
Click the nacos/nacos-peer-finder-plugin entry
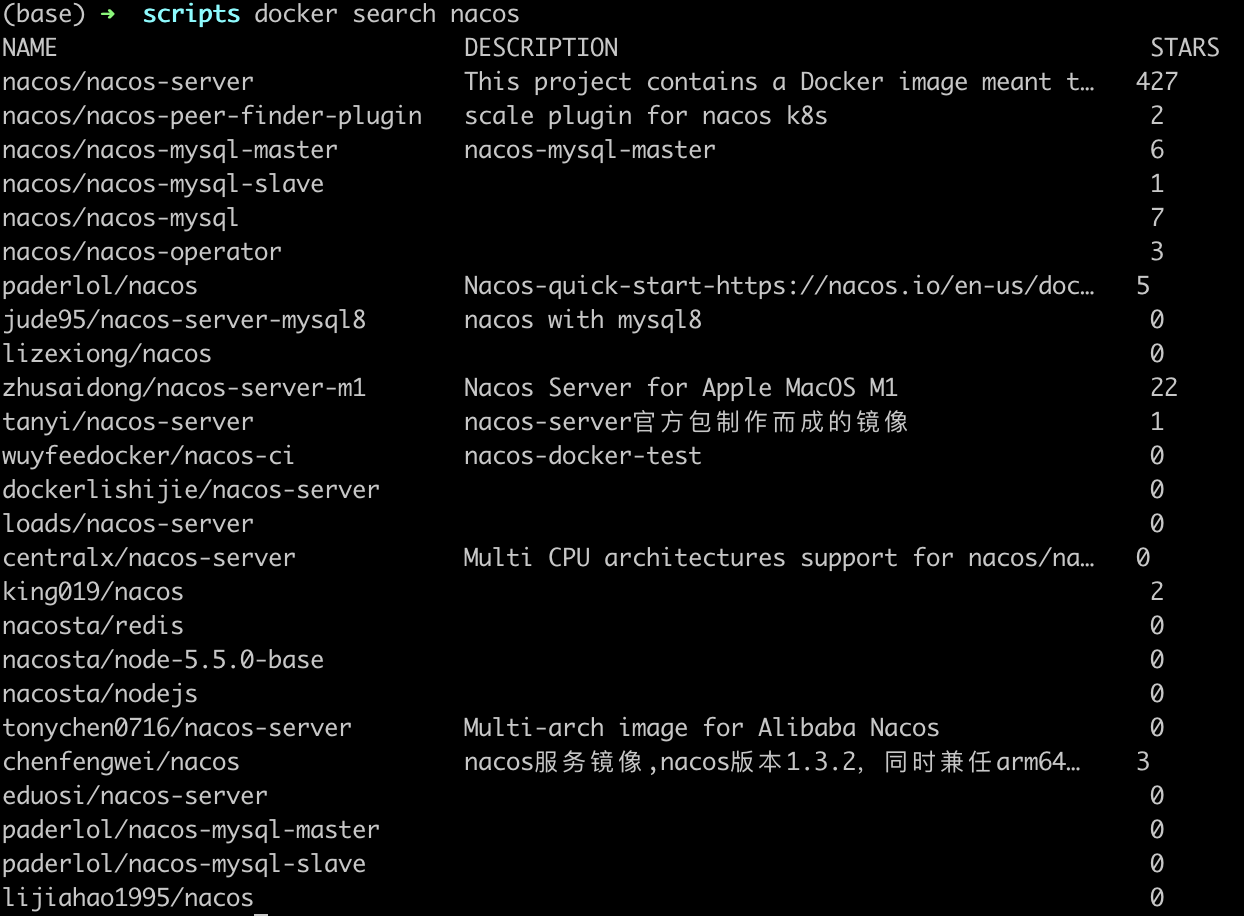coord(212,116)
